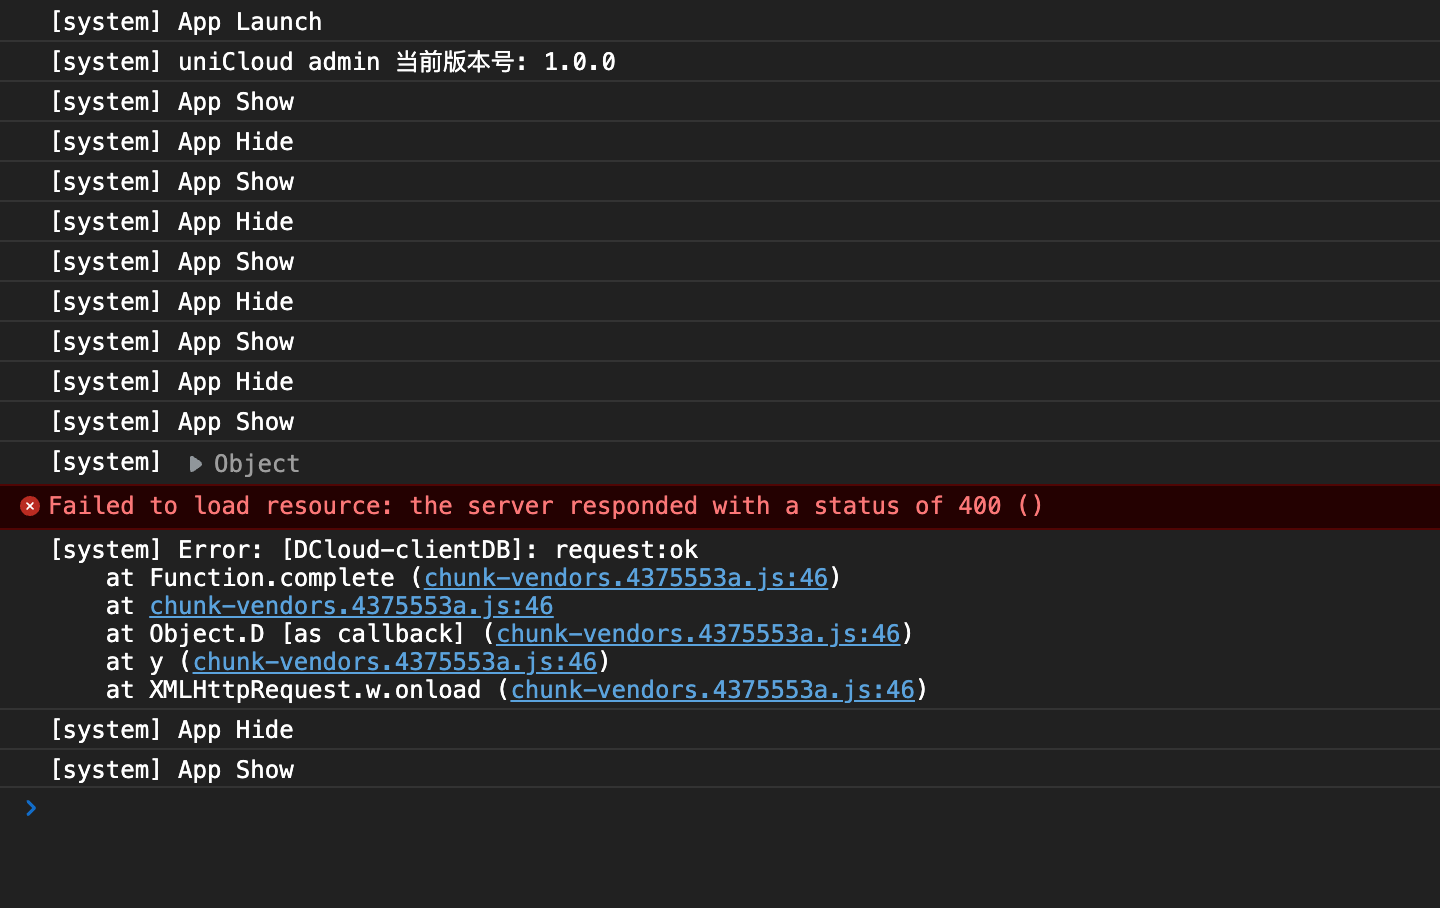The width and height of the screenshot is (1440, 908).
Task: Click the first "App Show" log entry
Action: click(172, 102)
